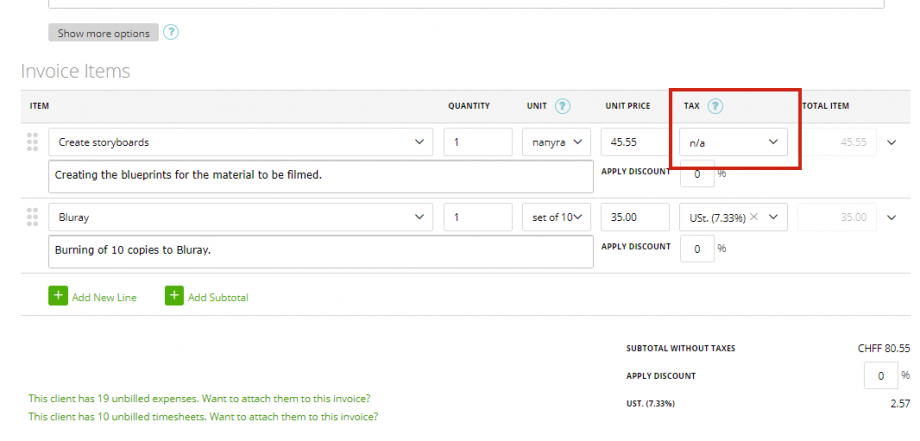Open the set of 10 unit dropdown
The image size is (920, 441).
point(556,217)
